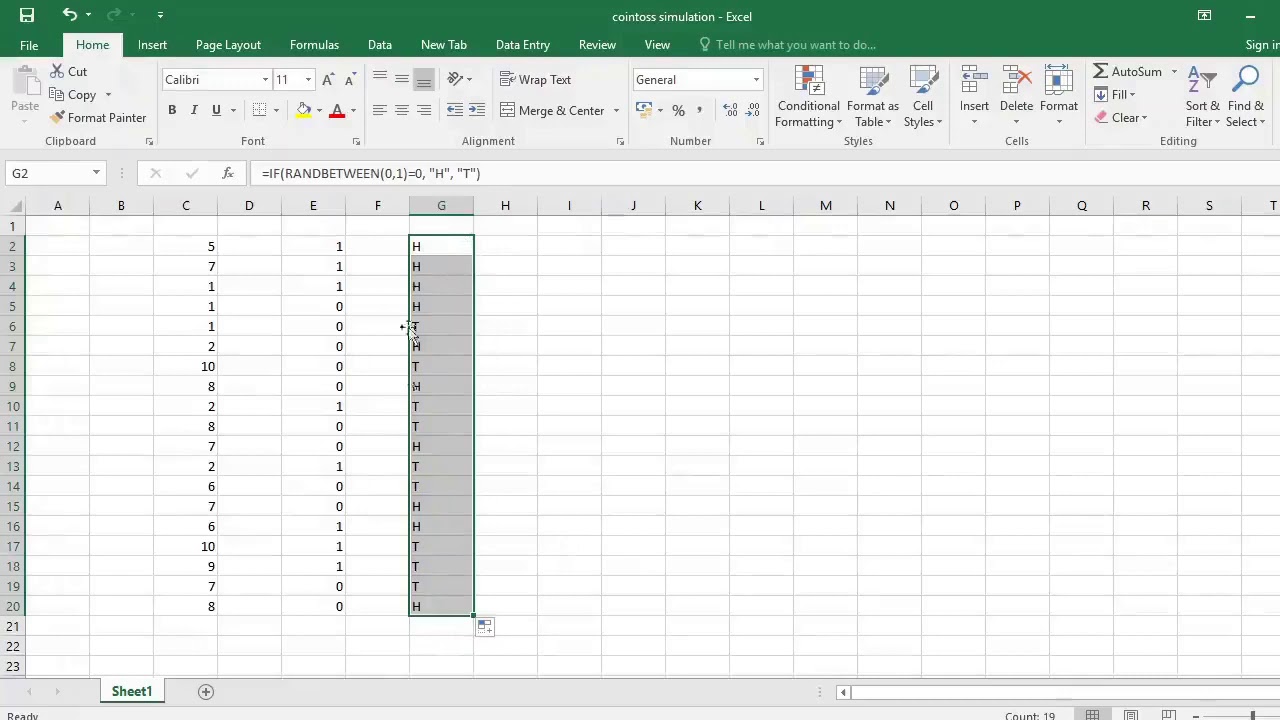Viewport: 1280px width, 720px height.
Task: Apply Comma Style format
Action: coord(699,110)
